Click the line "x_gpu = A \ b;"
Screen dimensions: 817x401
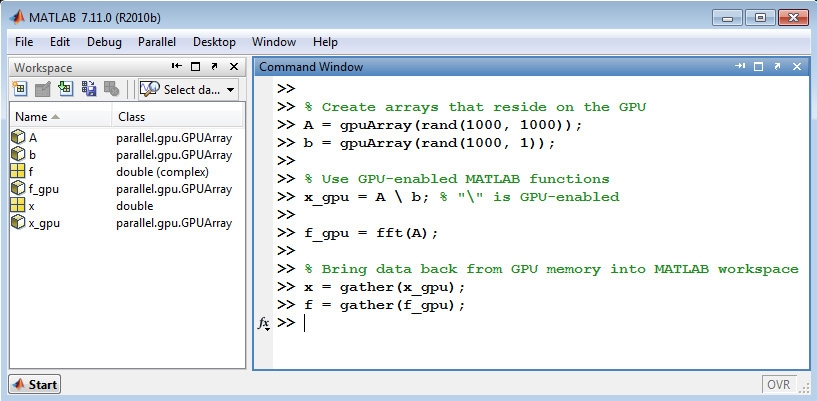pyautogui.click(x=367, y=197)
